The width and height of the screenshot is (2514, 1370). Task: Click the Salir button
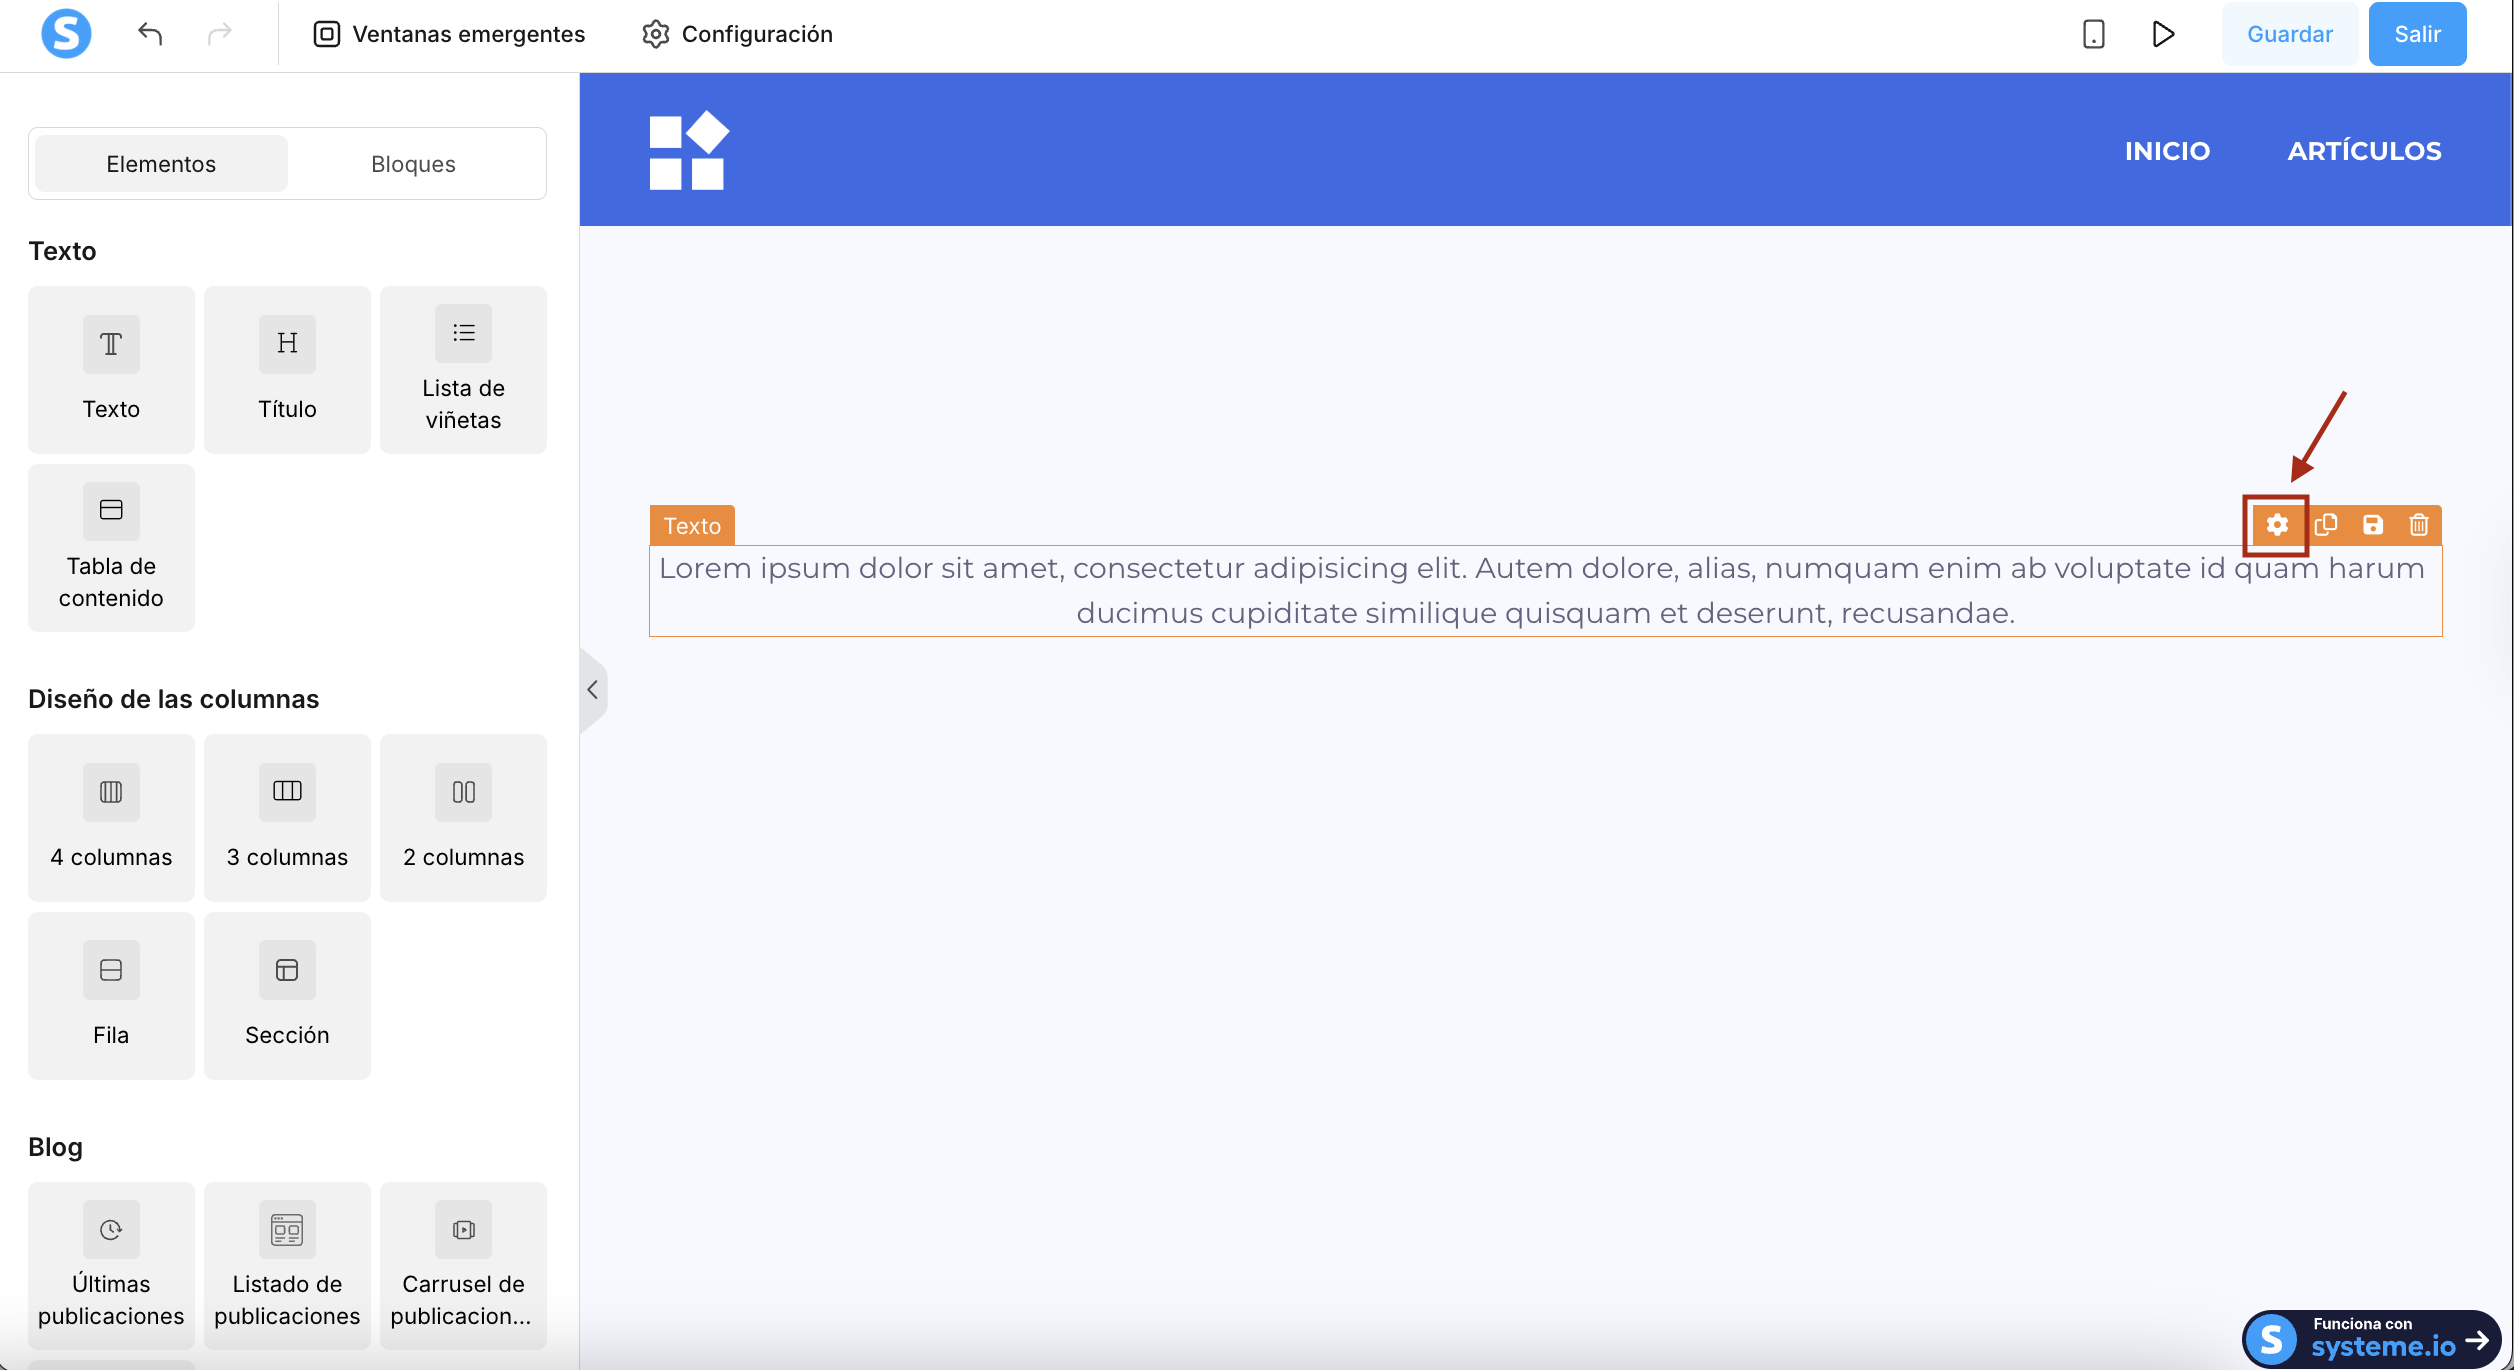(2416, 34)
